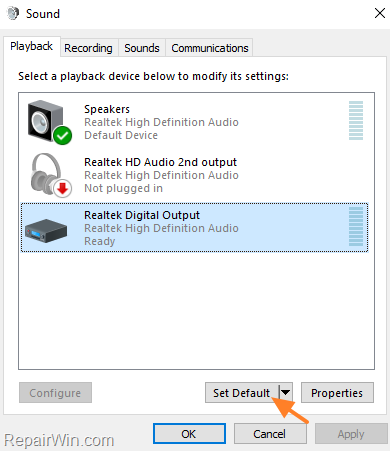Confirm with the OK button
Image resolution: width=390 pixels, height=451 pixels.
(x=189, y=434)
